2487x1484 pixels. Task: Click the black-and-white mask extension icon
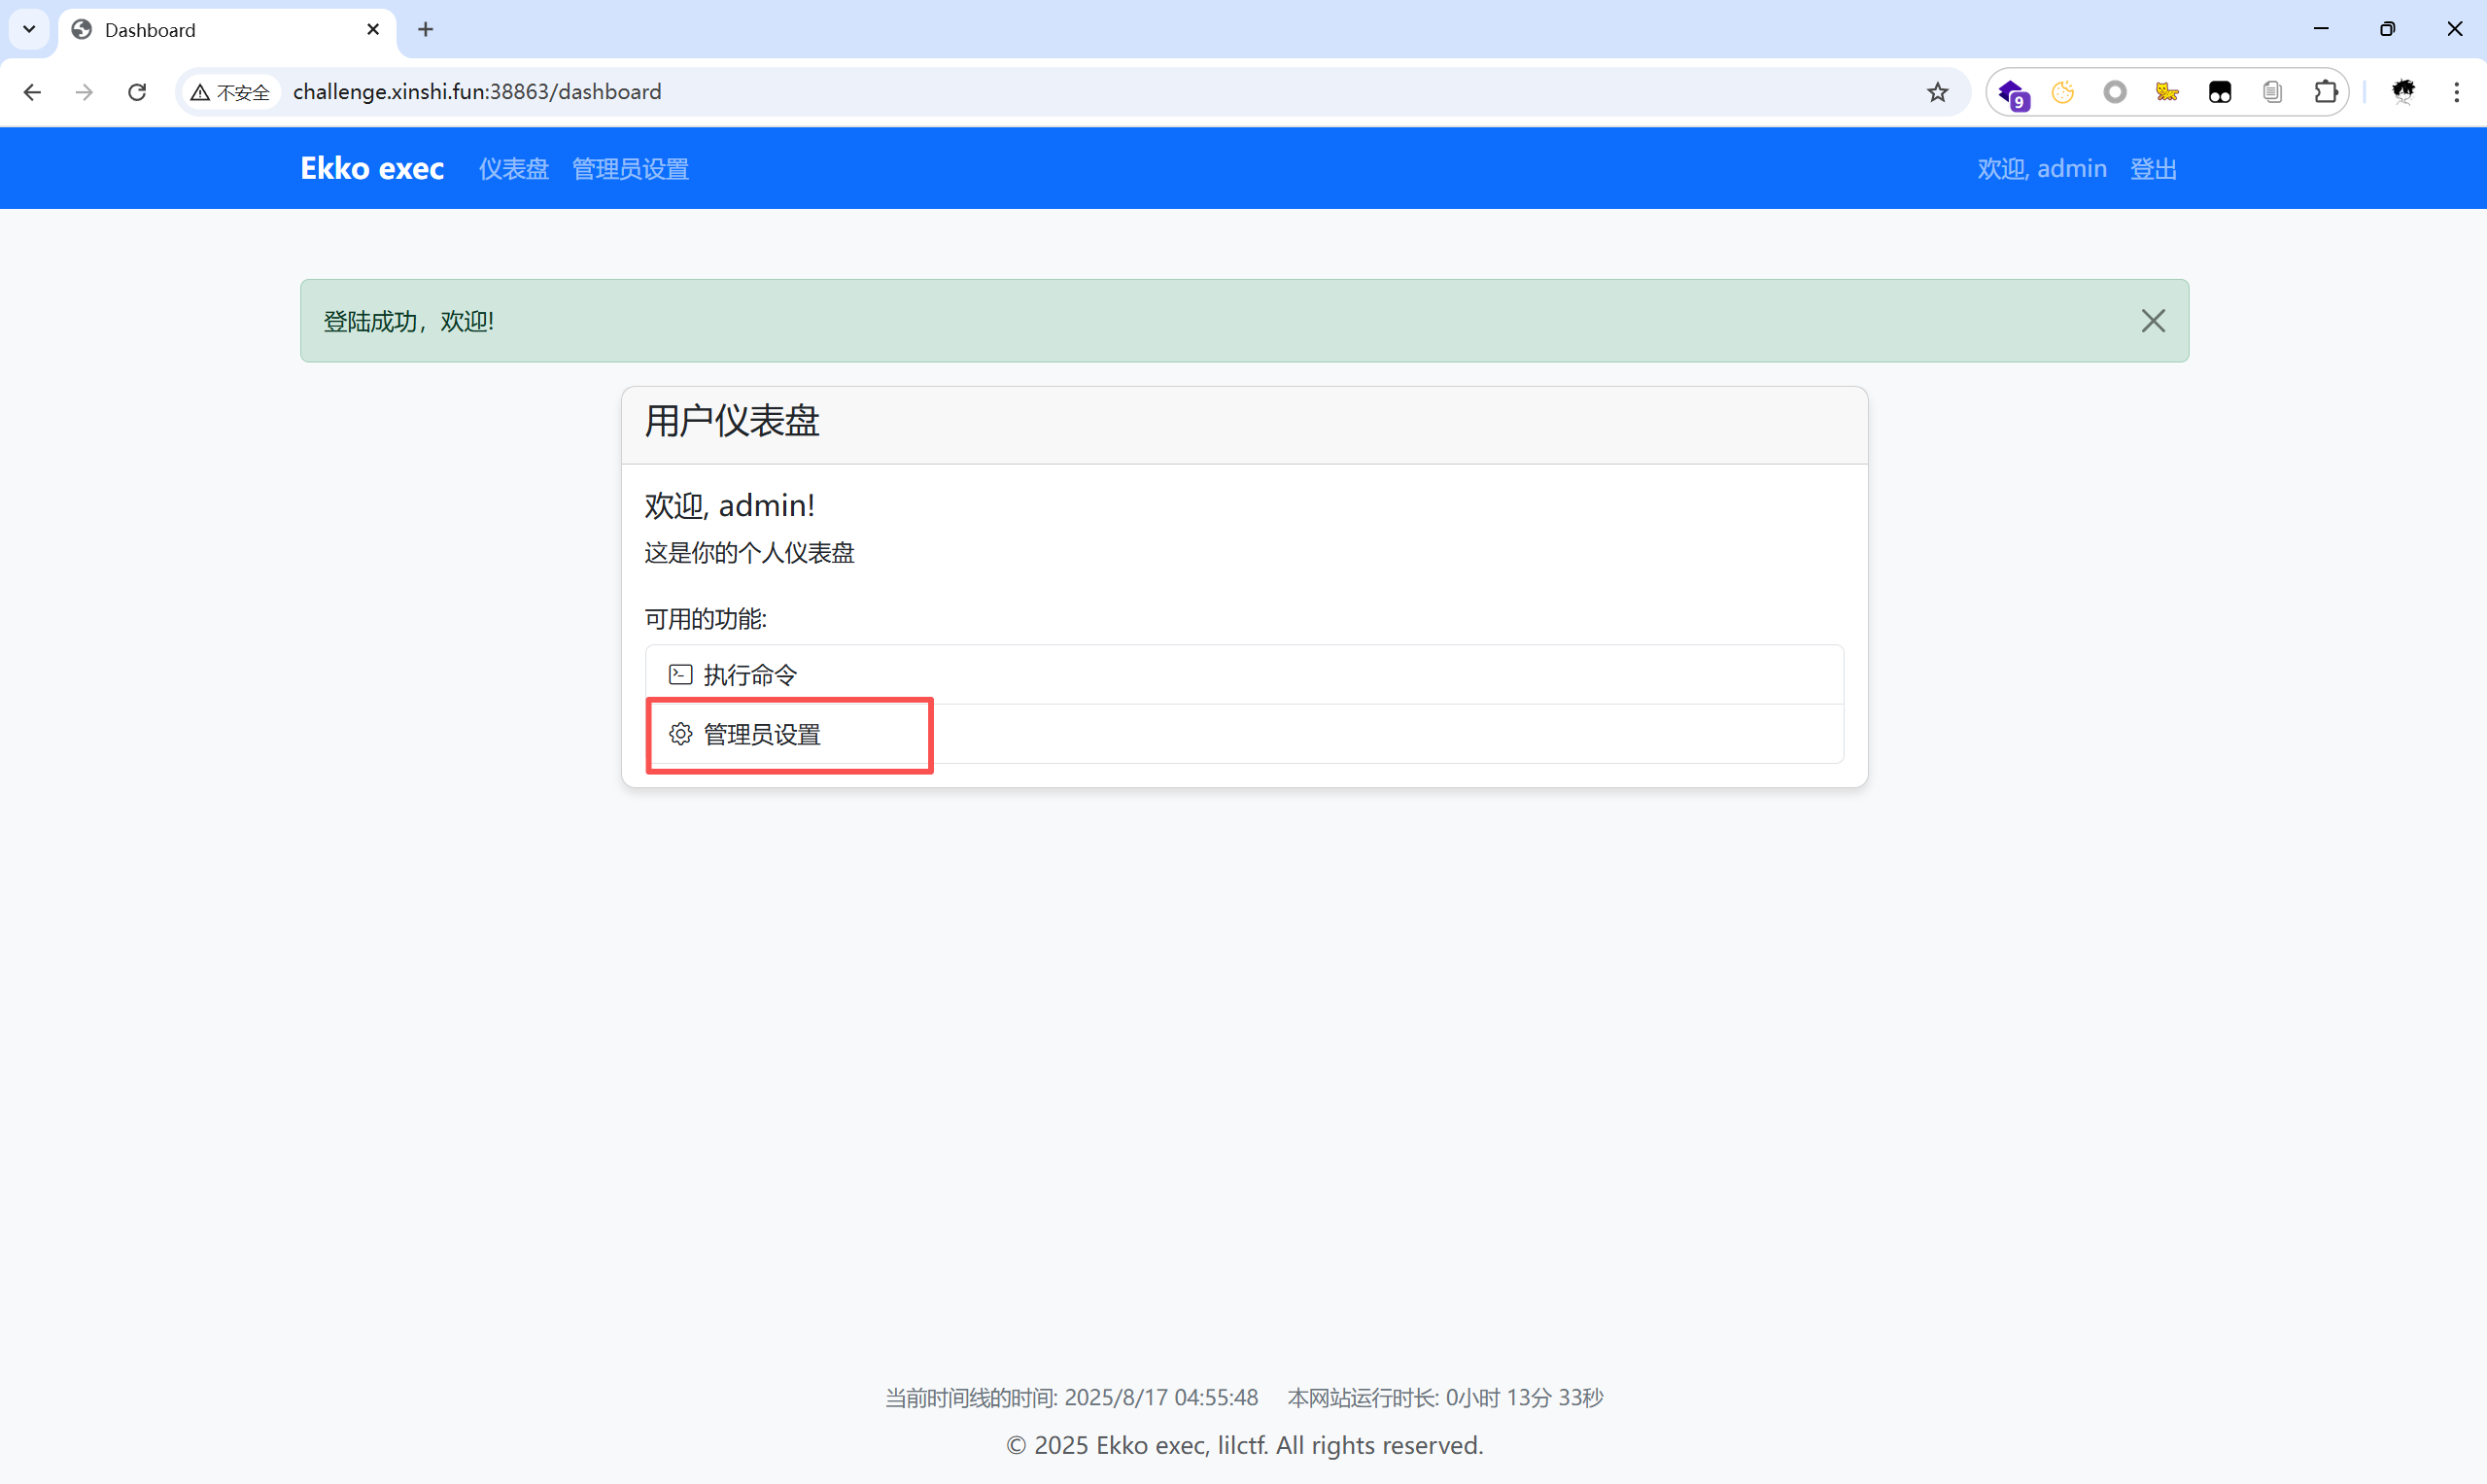(2219, 92)
